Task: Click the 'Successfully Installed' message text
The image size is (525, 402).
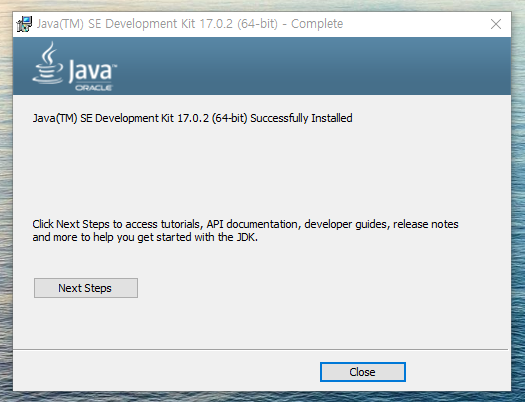Action: 192,118
